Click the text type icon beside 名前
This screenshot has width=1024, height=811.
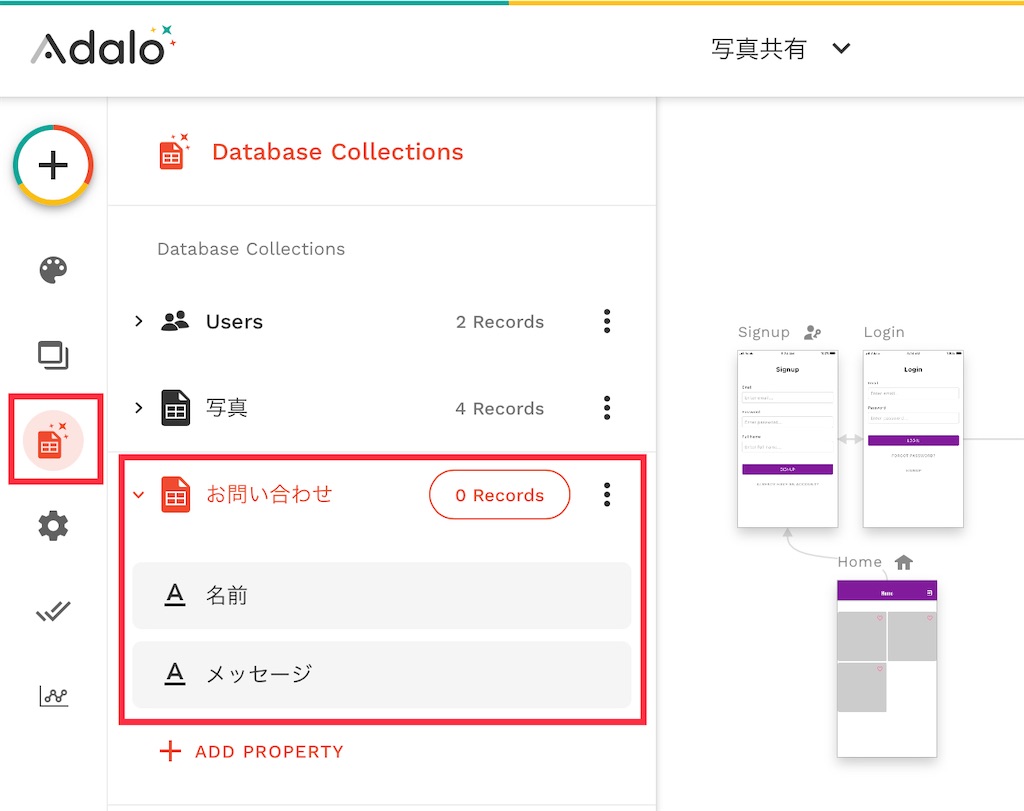coord(174,595)
